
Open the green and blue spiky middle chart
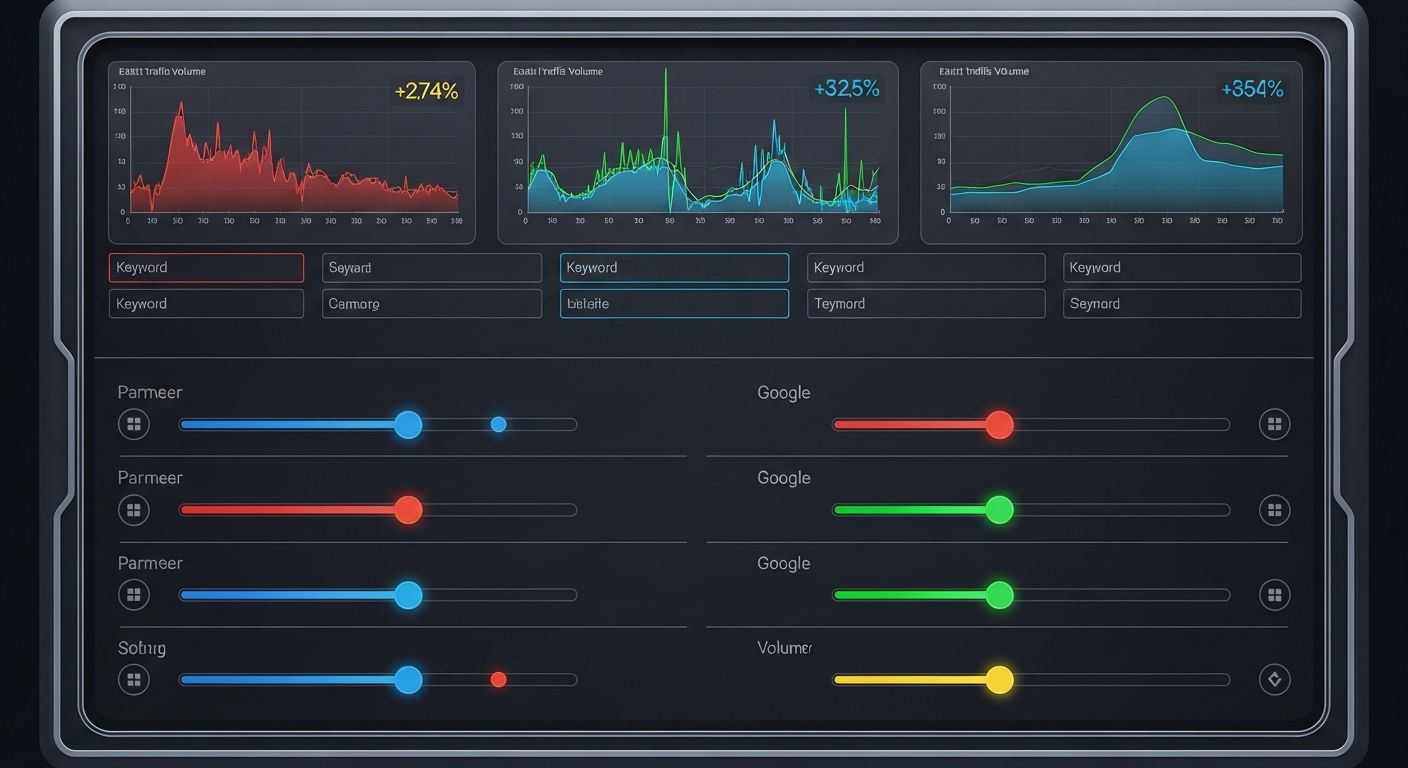(x=698, y=153)
